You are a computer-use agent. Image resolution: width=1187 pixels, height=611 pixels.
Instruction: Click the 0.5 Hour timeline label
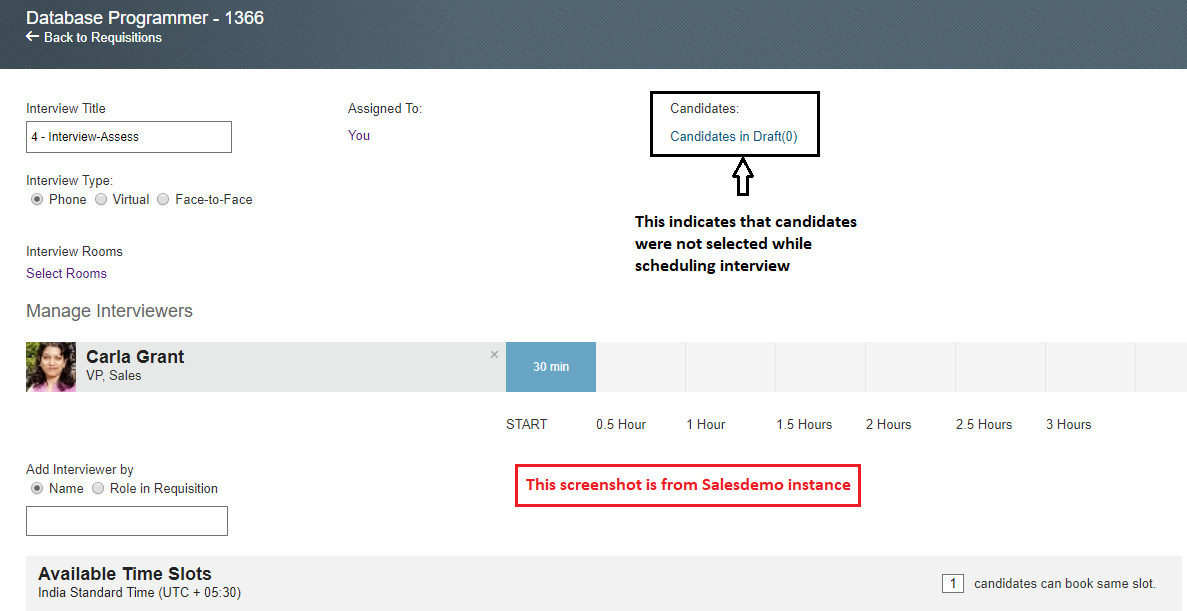pos(622,425)
